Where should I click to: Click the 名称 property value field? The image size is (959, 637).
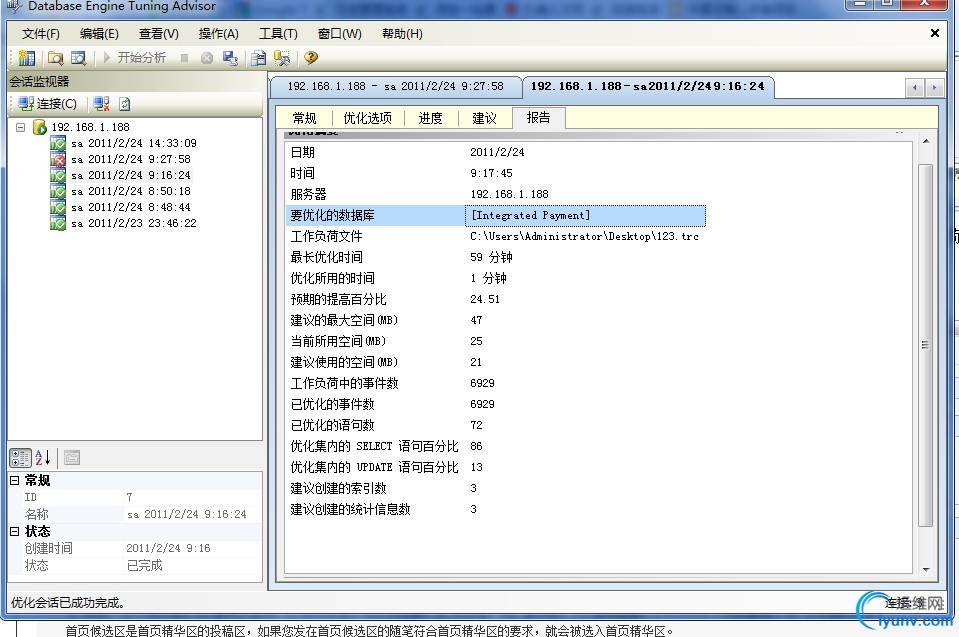pos(192,515)
